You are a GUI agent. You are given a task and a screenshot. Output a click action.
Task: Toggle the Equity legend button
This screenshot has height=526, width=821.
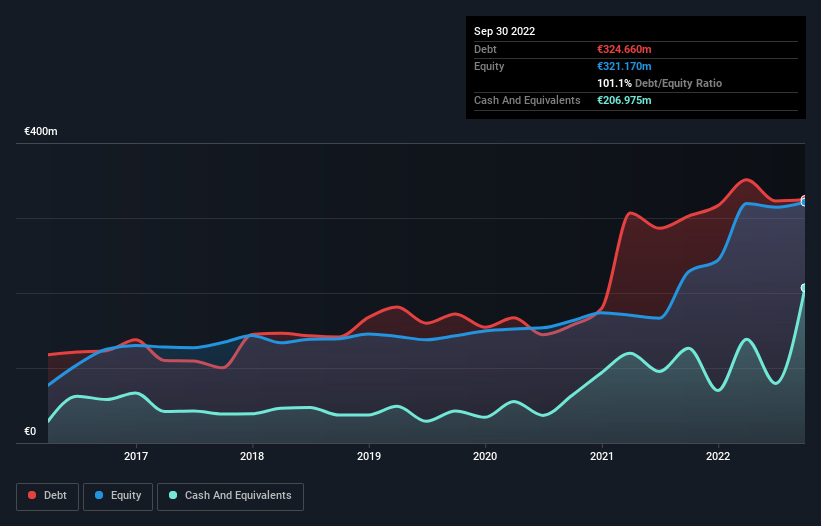[118, 496]
